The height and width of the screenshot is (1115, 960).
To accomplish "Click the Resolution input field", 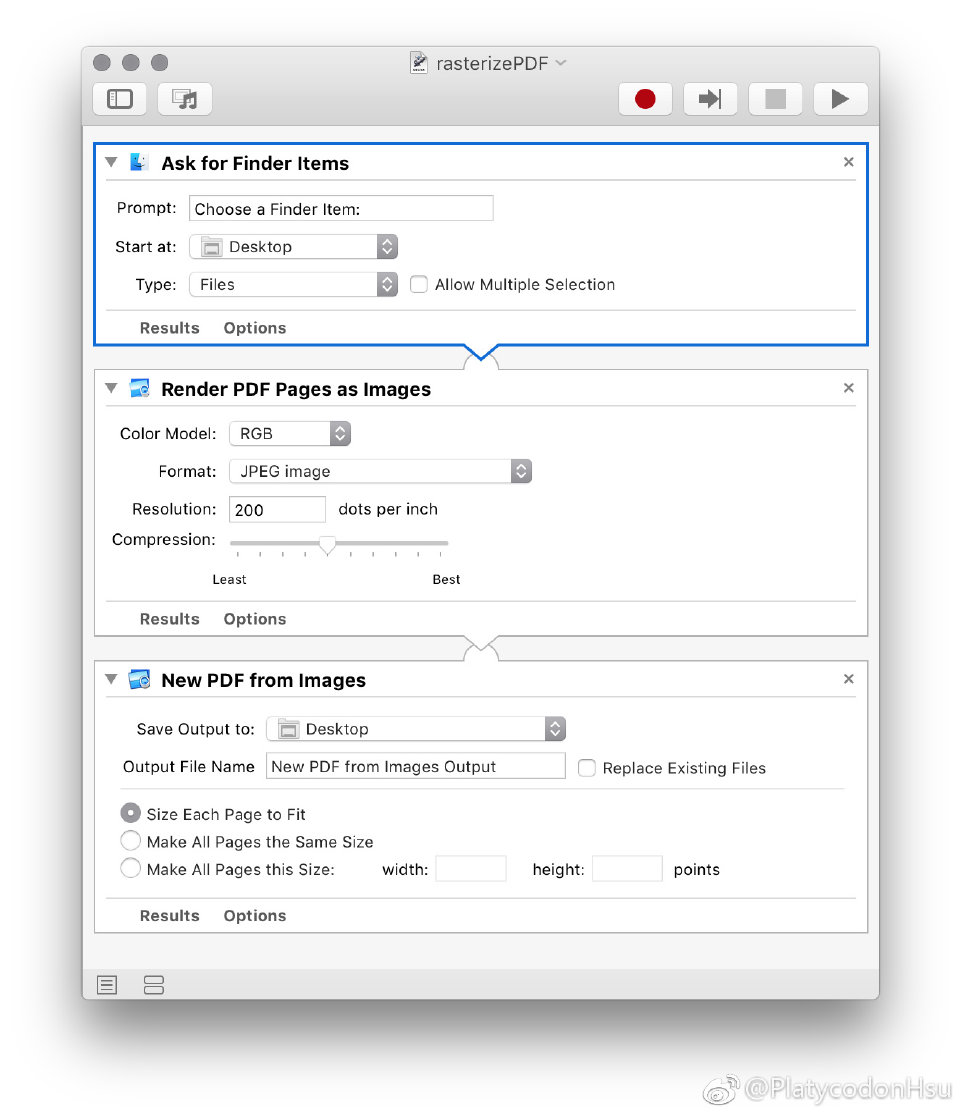I will coord(277,509).
